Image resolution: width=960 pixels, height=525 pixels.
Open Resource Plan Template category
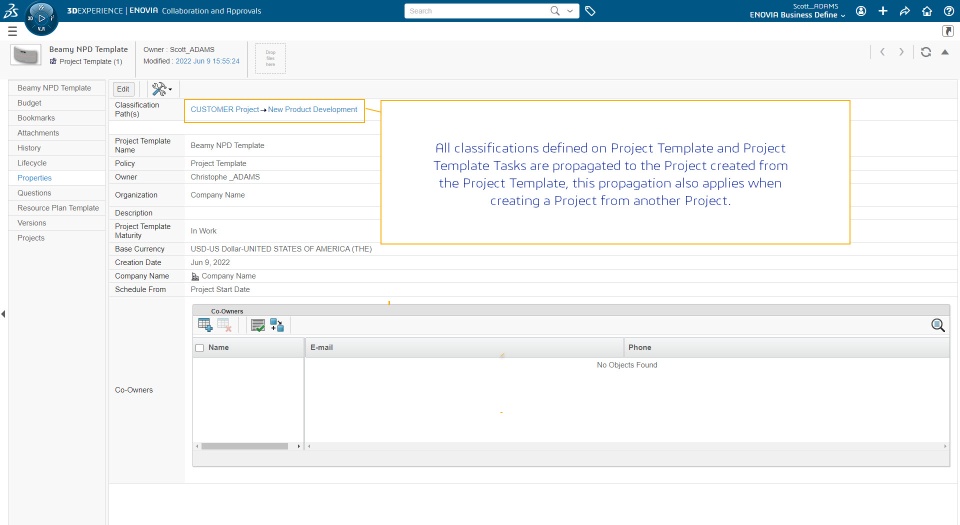coord(58,208)
